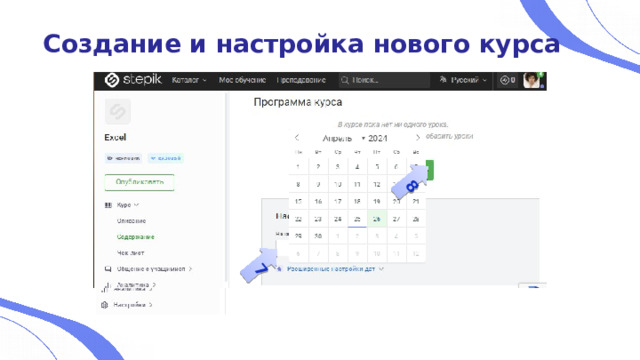Select April 24 in the calendar
Viewport: 640px width, 360px height.
[338, 219]
